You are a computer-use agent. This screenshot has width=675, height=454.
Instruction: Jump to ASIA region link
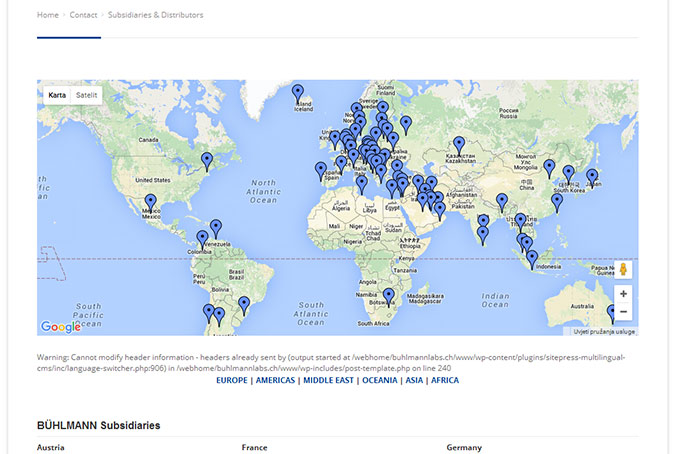414,380
